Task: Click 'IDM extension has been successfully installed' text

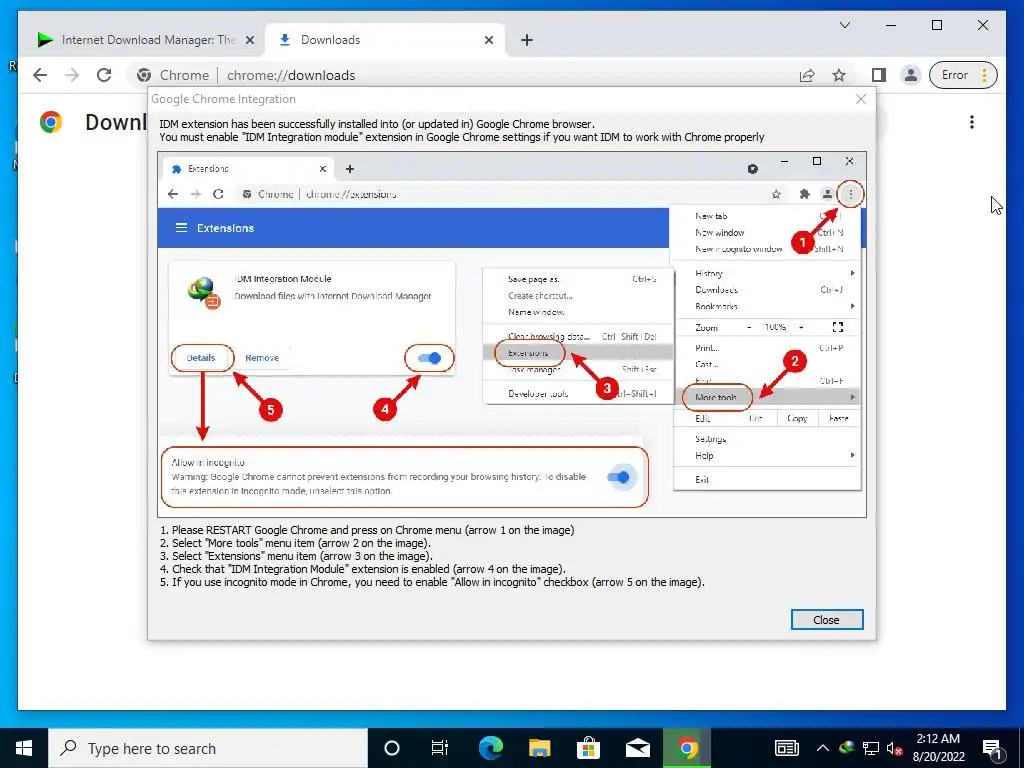Action: 377,124
